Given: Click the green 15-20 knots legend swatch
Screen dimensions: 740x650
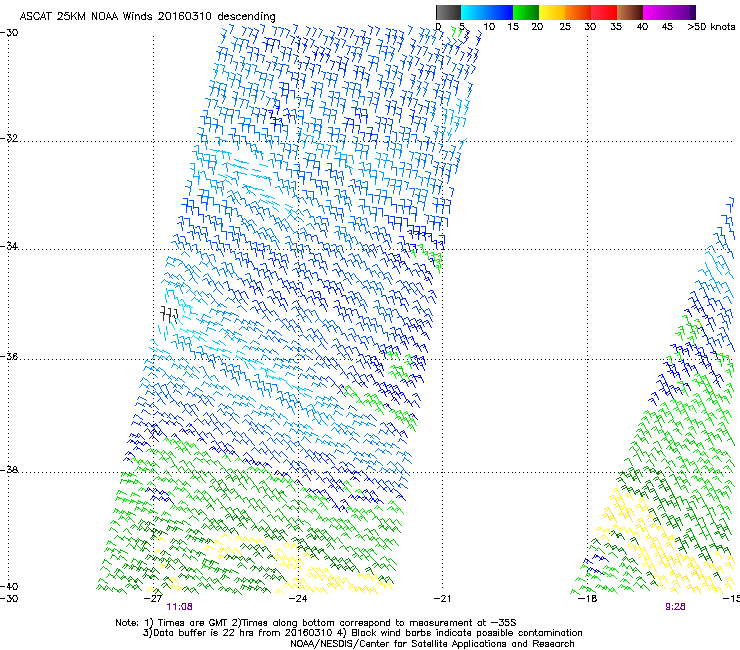Looking at the screenshot, I should (526, 12).
